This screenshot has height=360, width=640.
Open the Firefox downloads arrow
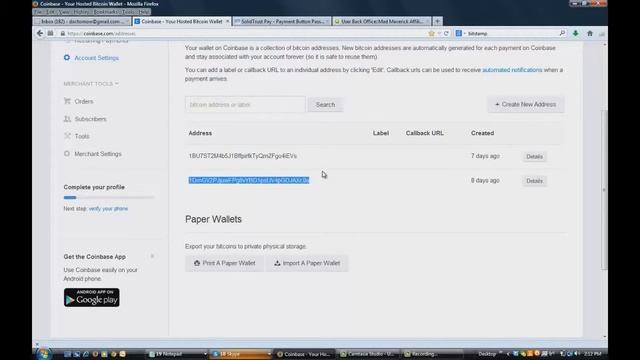click(x=576, y=33)
